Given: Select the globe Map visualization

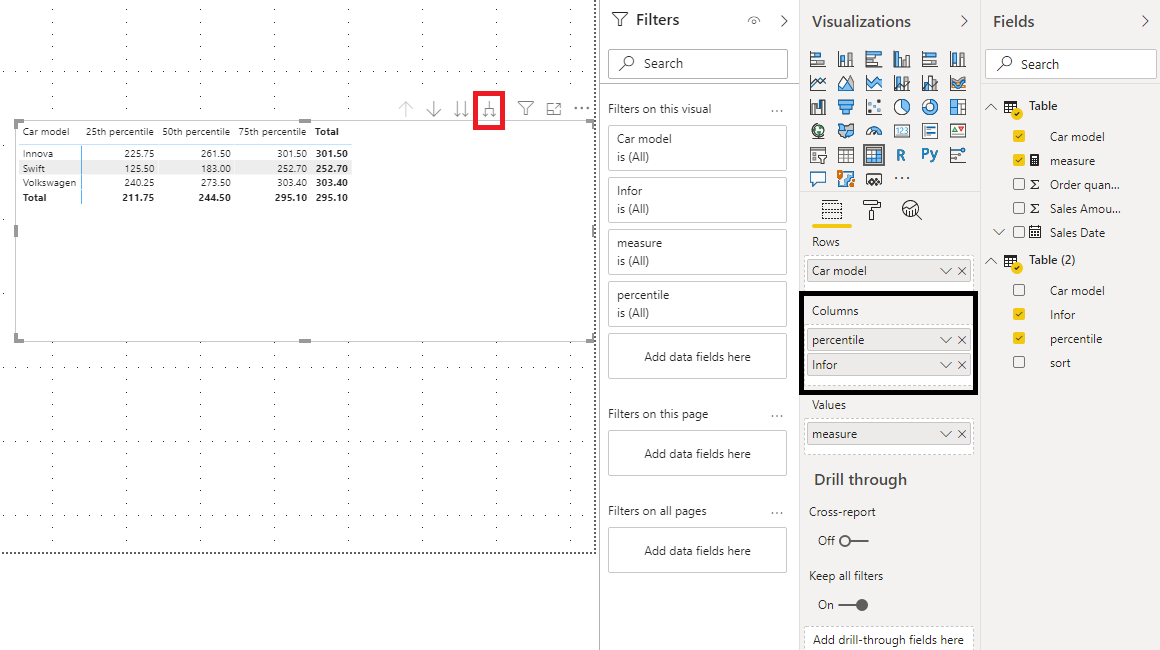Looking at the screenshot, I should click(817, 131).
